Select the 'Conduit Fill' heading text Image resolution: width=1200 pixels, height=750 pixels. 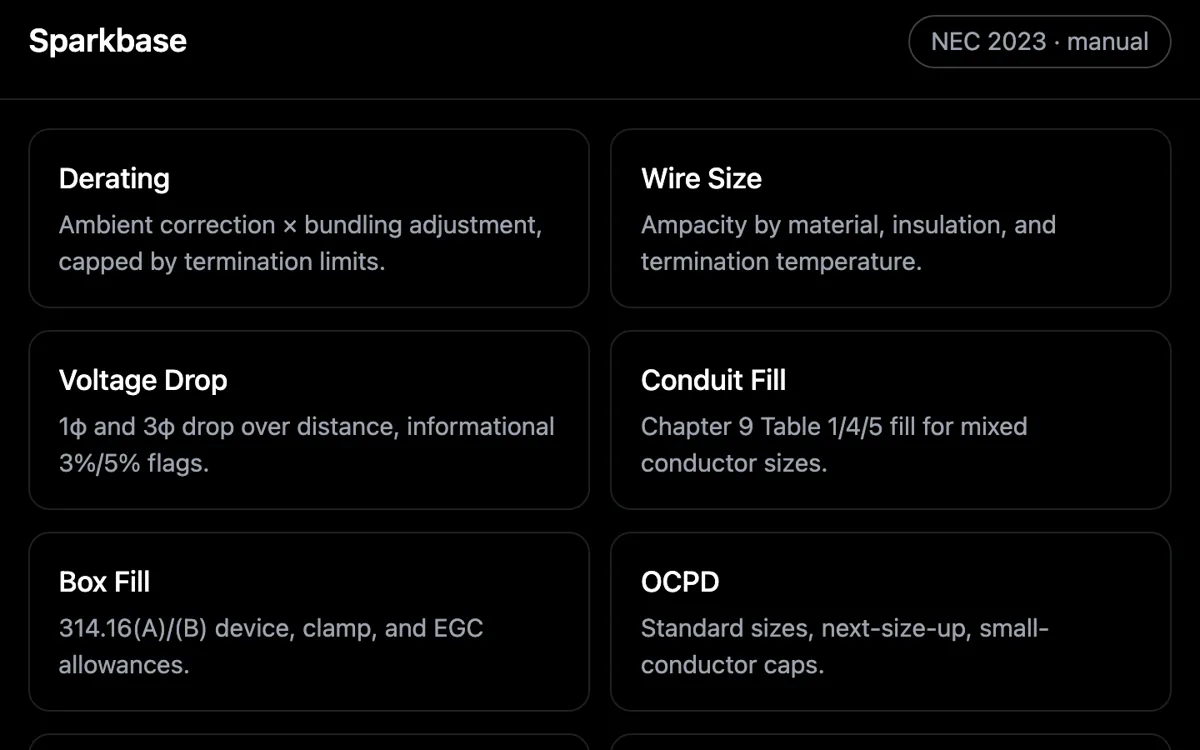coord(713,381)
